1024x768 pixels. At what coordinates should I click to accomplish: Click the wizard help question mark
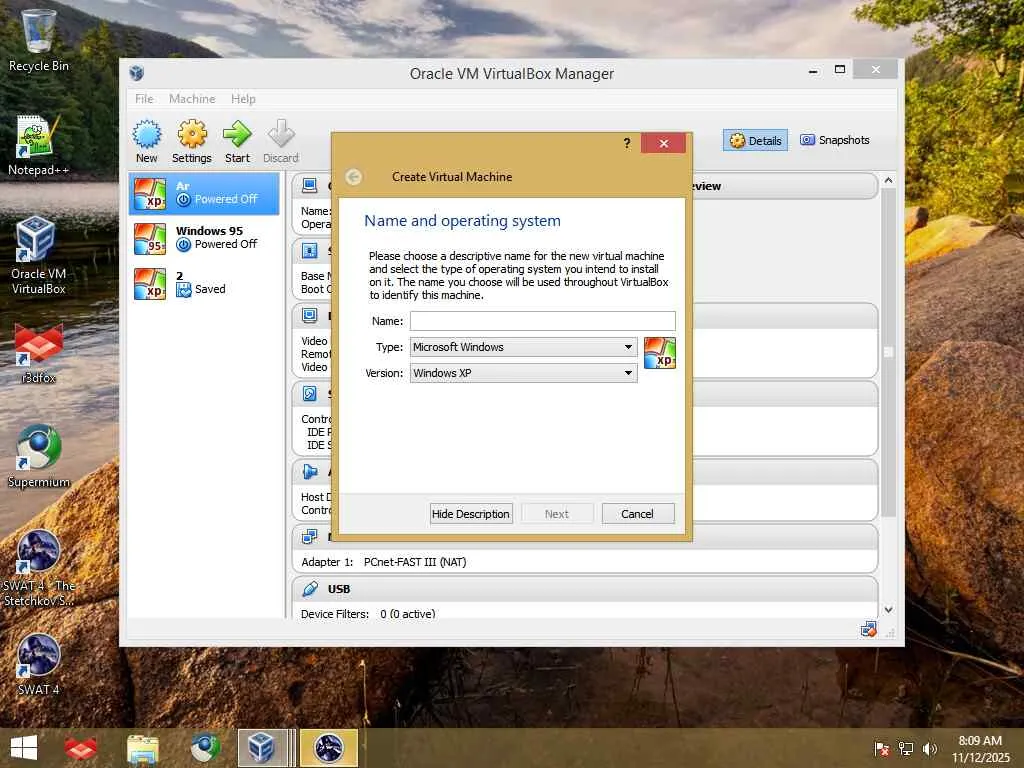(x=627, y=143)
